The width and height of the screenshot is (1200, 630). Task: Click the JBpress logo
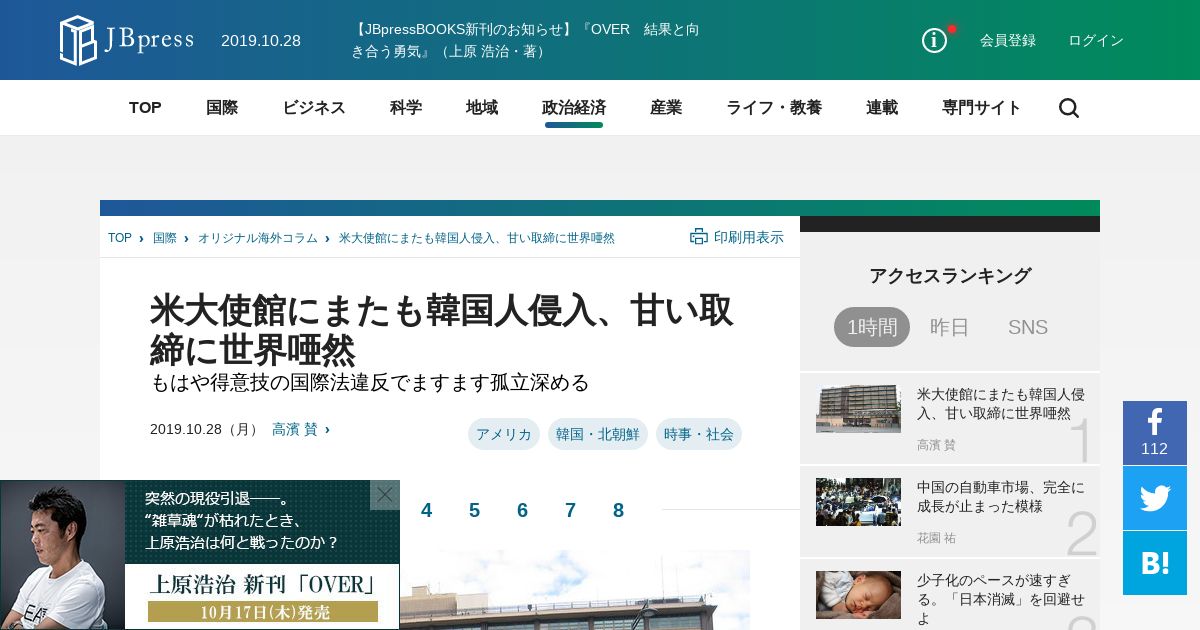[126, 40]
